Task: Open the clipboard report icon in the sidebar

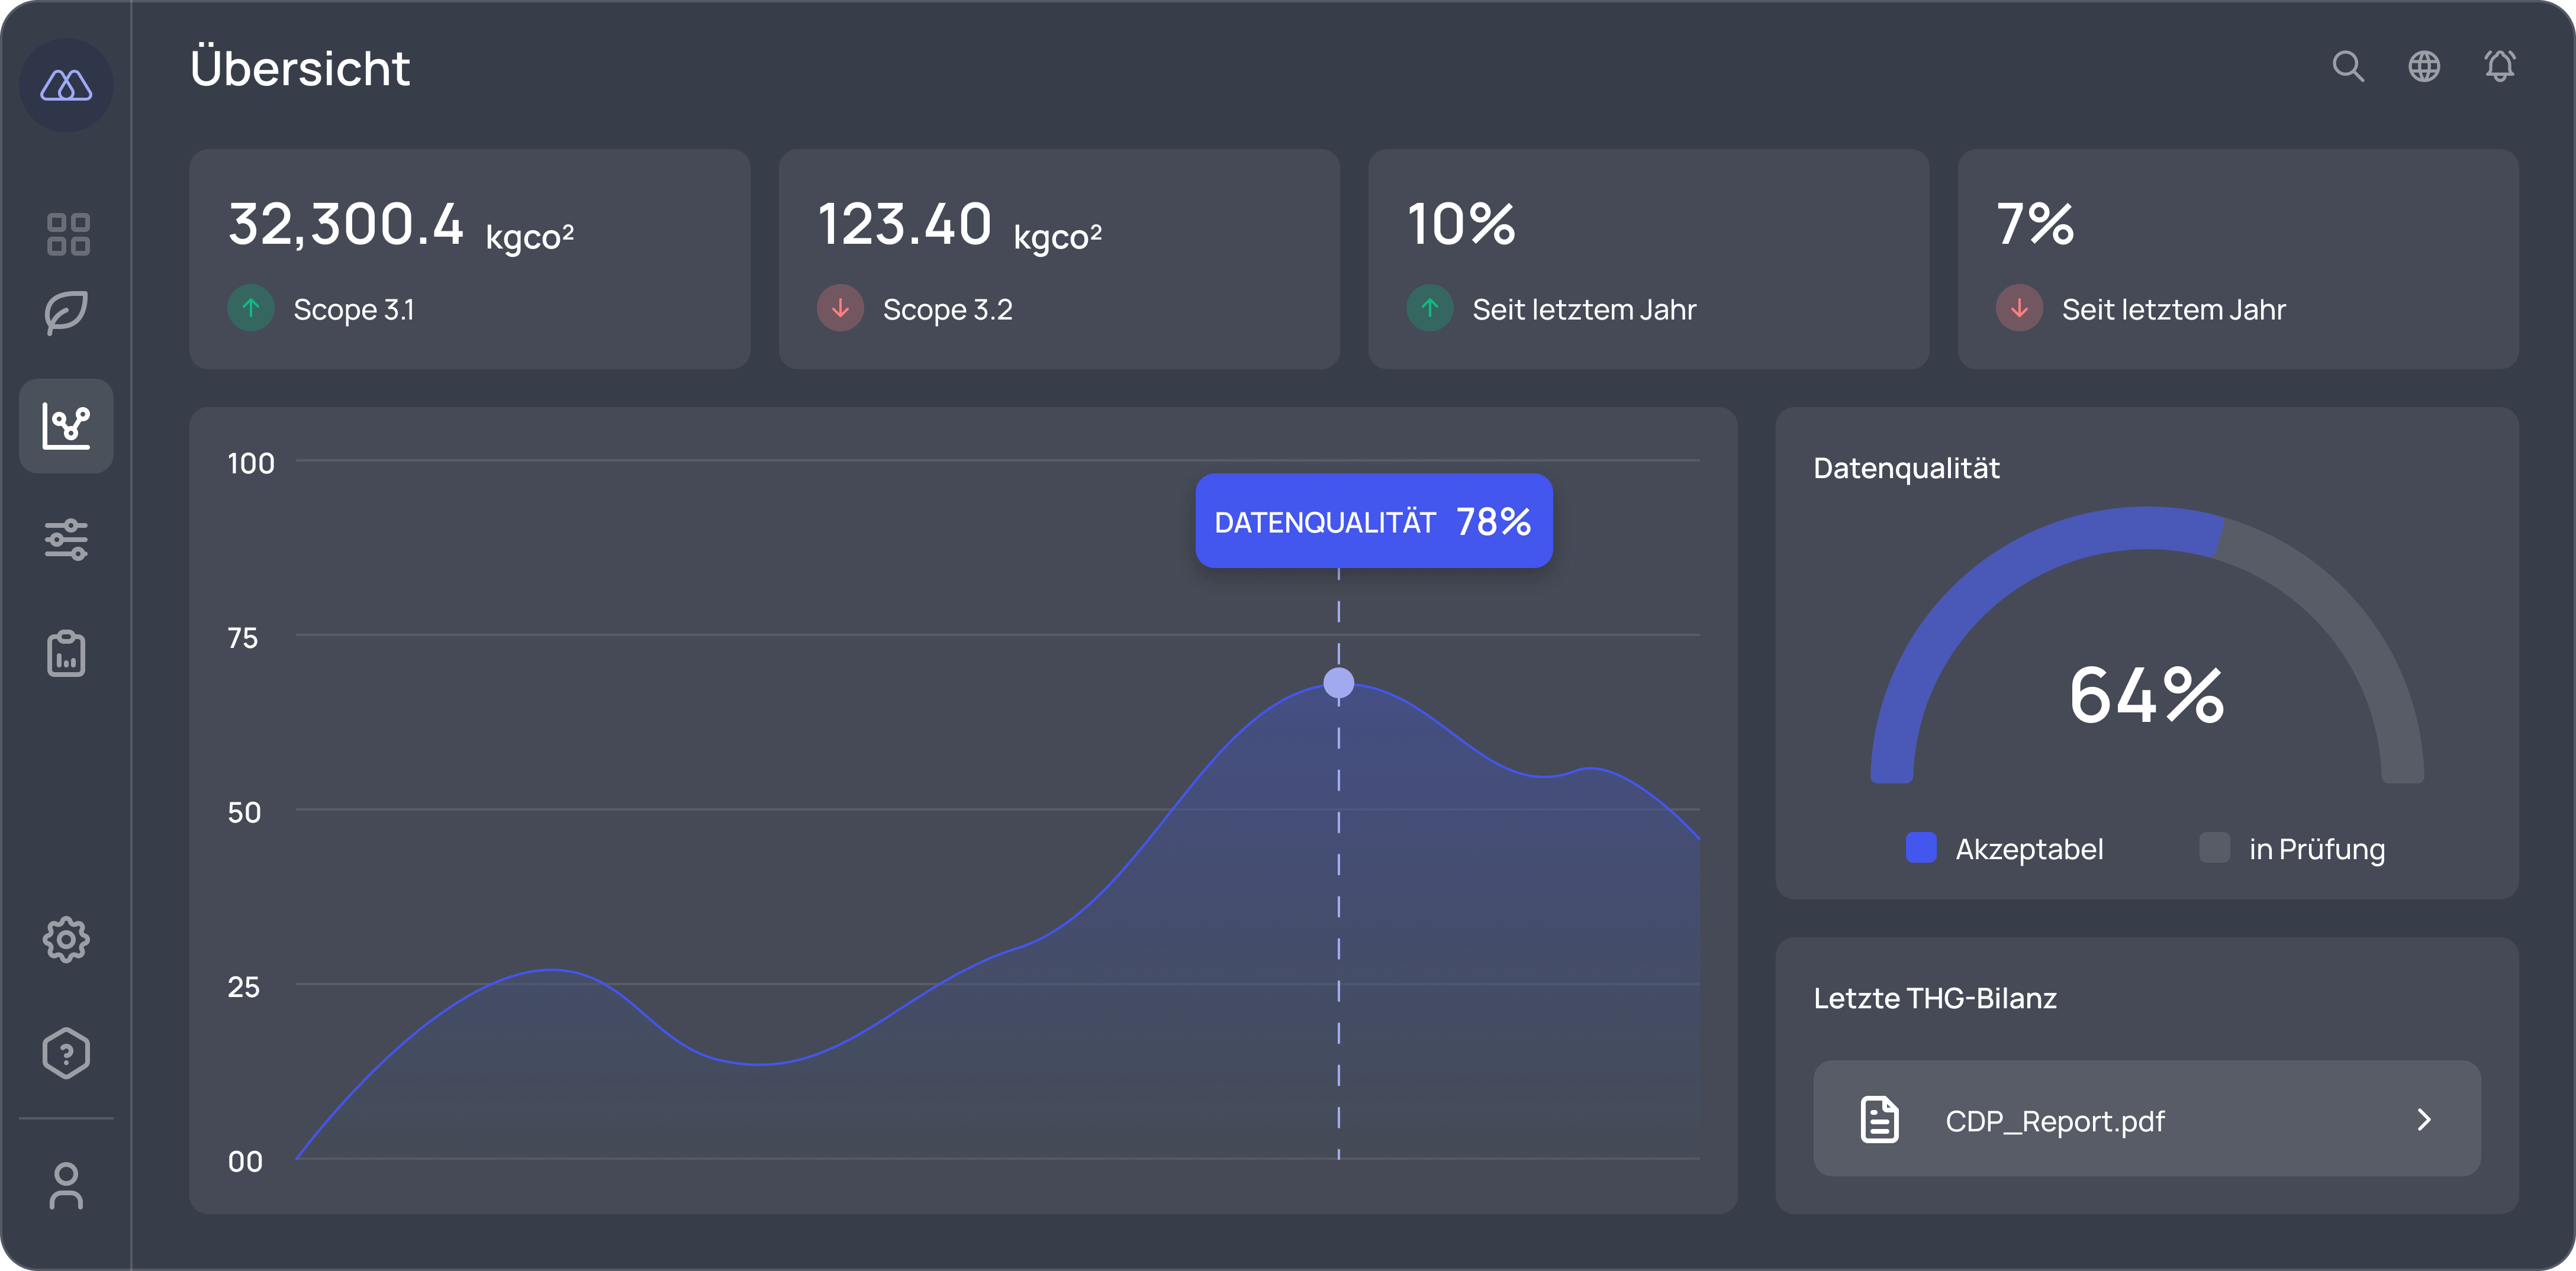Action: pyautogui.click(x=66, y=653)
